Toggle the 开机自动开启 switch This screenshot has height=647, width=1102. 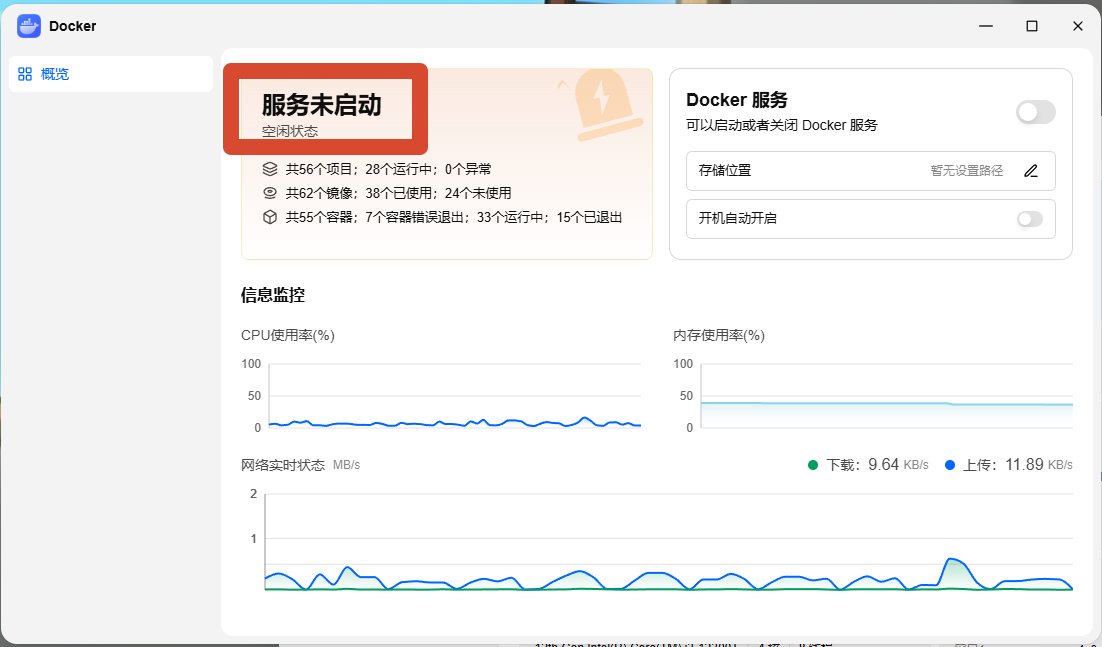click(x=1030, y=219)
